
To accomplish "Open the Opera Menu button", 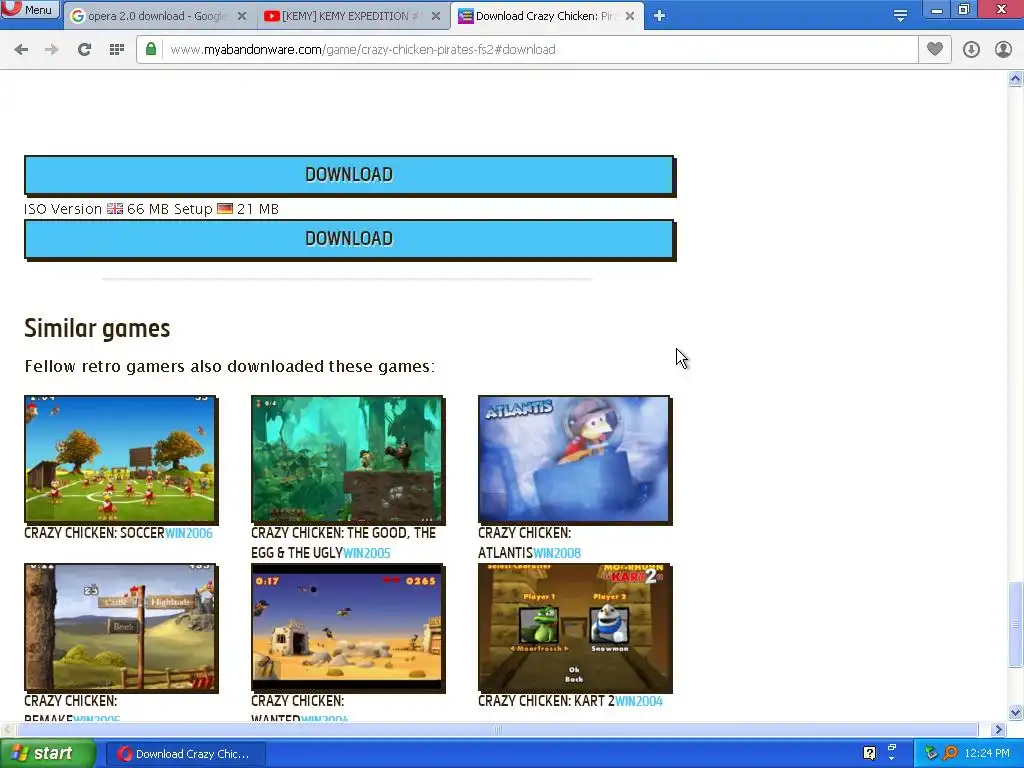I will [x=30, y=10].
